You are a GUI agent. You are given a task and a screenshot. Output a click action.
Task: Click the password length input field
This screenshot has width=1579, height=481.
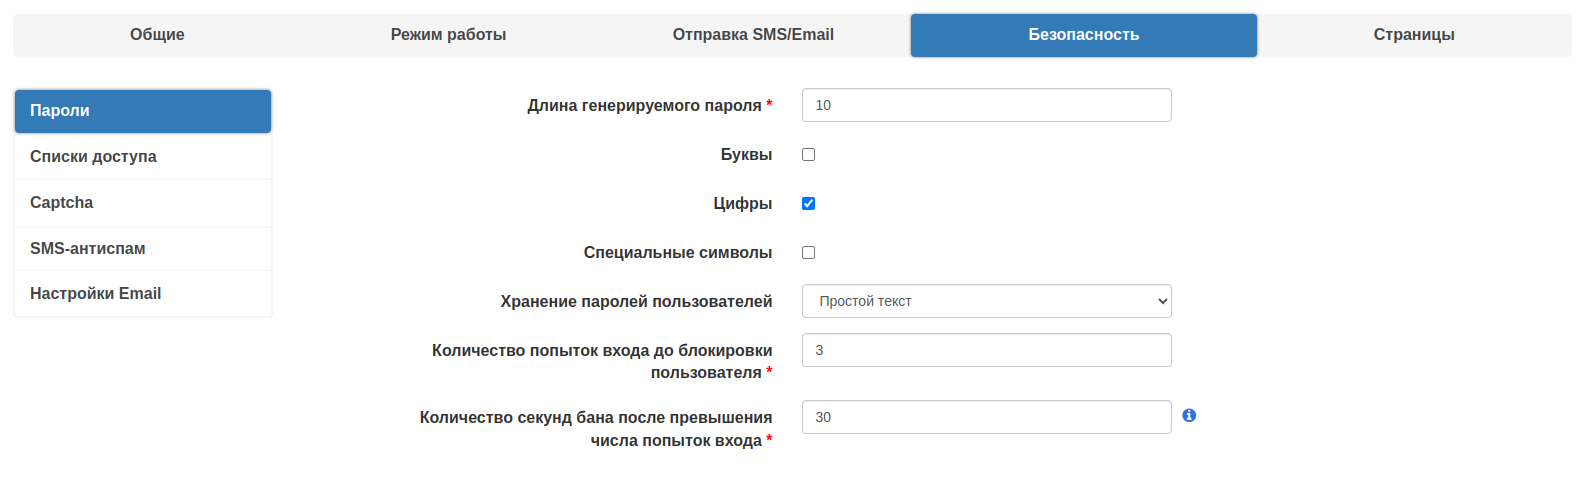click(986, 105)
